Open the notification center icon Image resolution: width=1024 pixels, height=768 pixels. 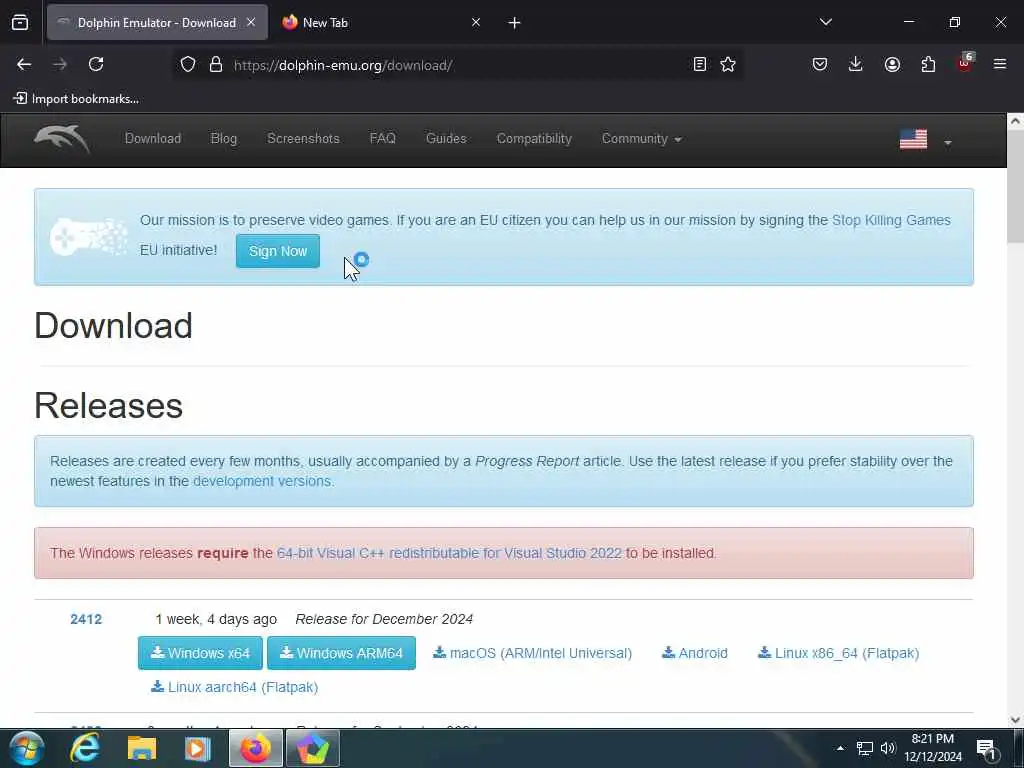tap(987, 749)
